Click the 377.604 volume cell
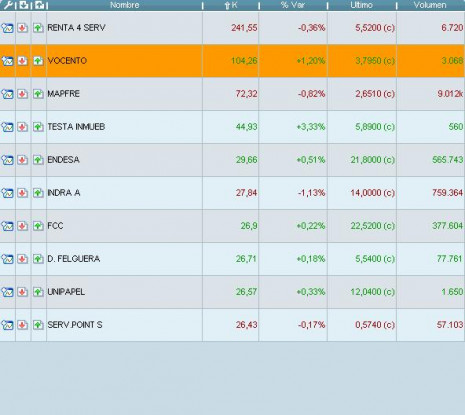Screen dimensions: 465x415 (448, 226)
